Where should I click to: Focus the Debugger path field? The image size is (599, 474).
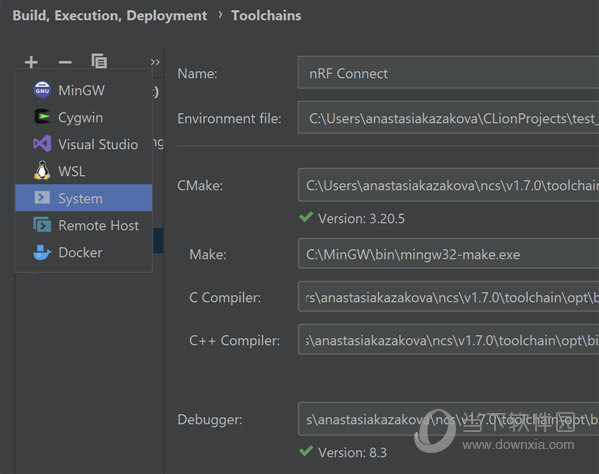pos(448,419)
